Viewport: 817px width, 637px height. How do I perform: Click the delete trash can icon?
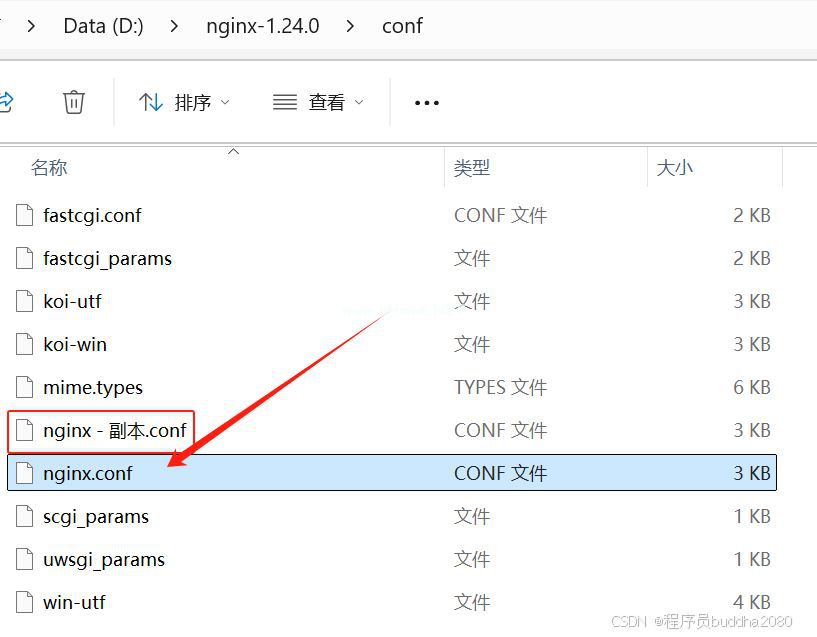(x=74, y=102)
